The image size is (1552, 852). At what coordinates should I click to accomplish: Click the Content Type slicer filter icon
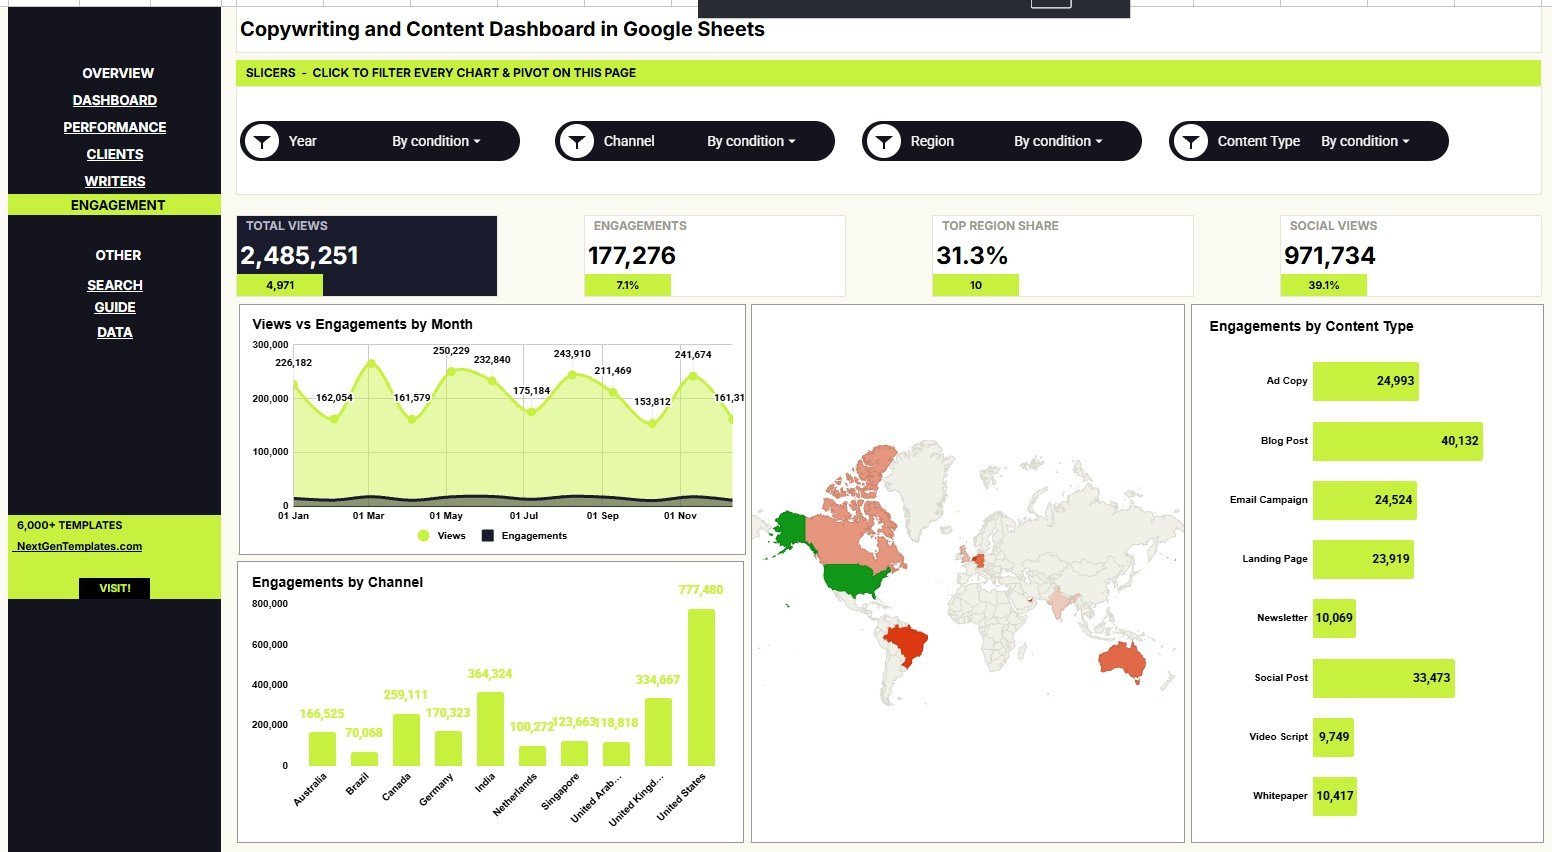click(1191, 141)
